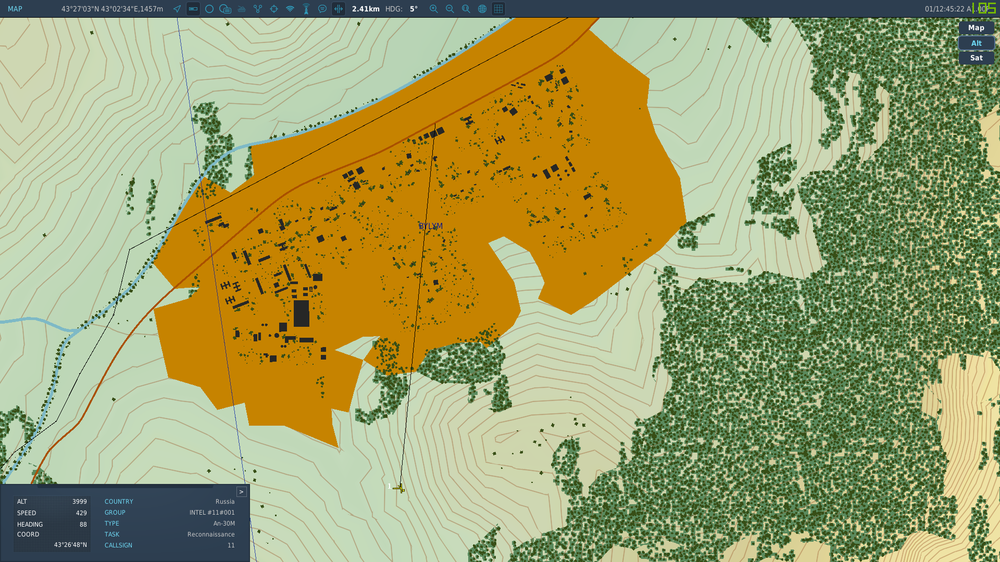Open the chat message bubble icon
Screen dimensions: 1000x562
point(322,8)
